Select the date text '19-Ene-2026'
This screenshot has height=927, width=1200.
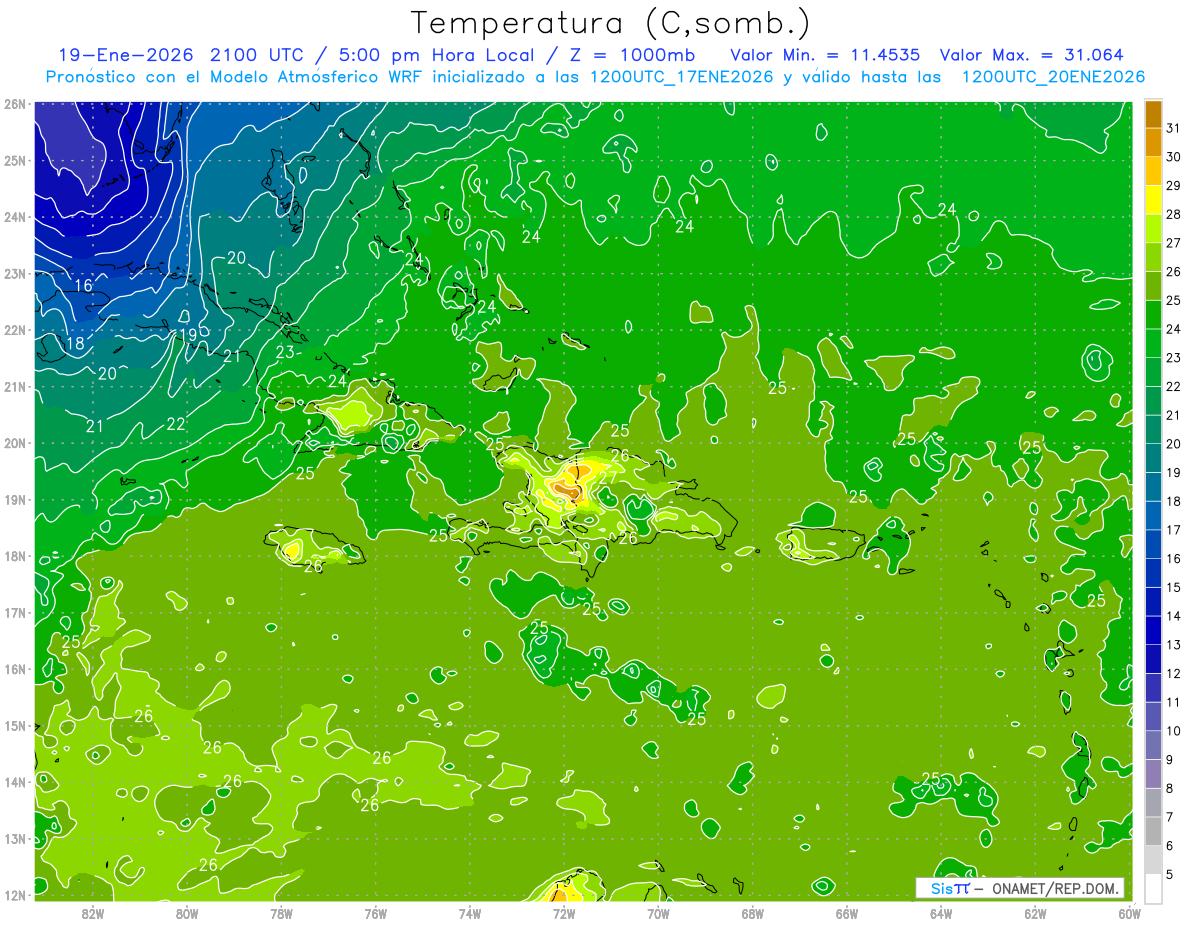[127, 55]
